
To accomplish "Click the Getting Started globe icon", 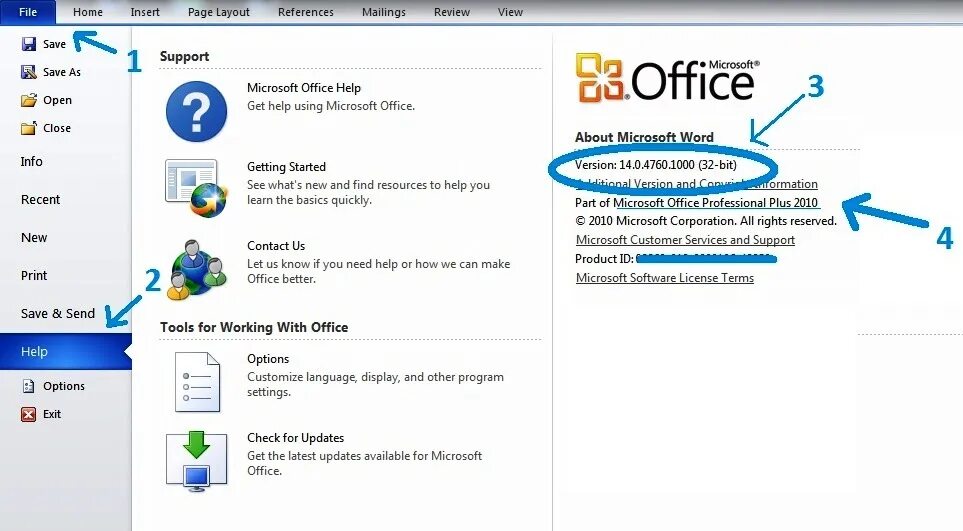I will click(196, 188).
